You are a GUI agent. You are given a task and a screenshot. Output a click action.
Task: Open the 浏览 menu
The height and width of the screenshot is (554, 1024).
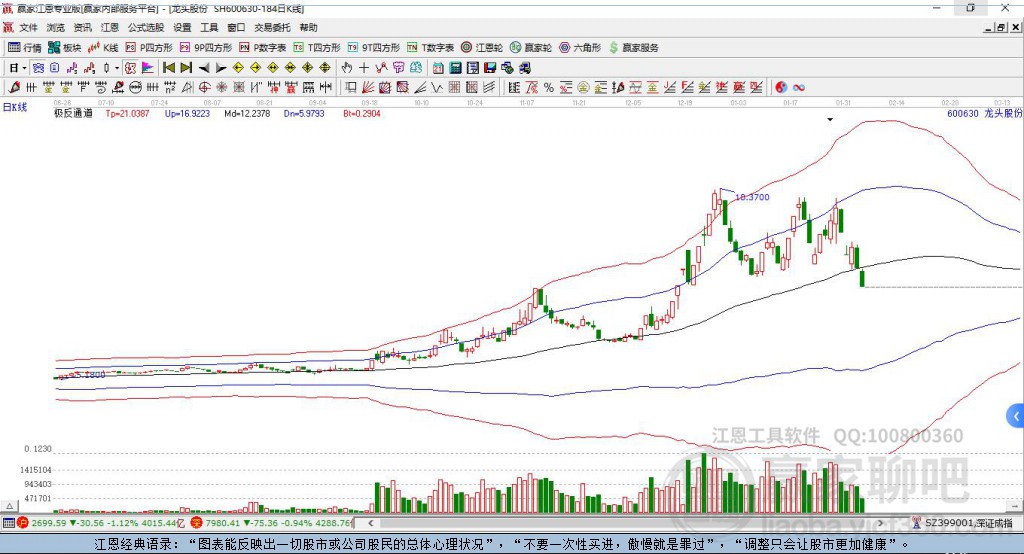(56, 27)
